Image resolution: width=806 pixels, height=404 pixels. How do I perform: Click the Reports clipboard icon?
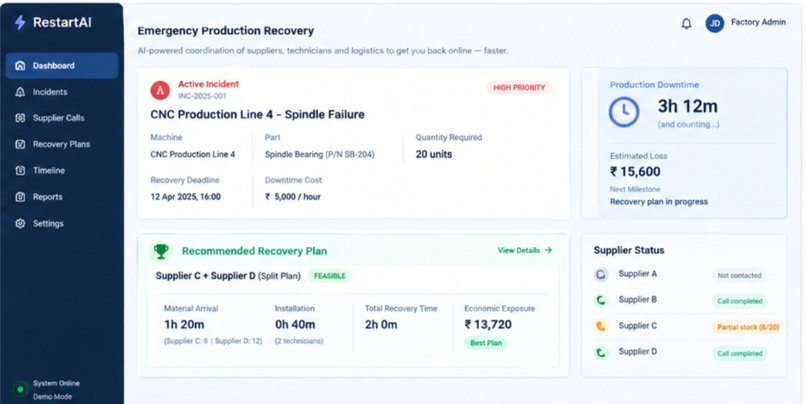pyautogui.click(x=20, y=197)
